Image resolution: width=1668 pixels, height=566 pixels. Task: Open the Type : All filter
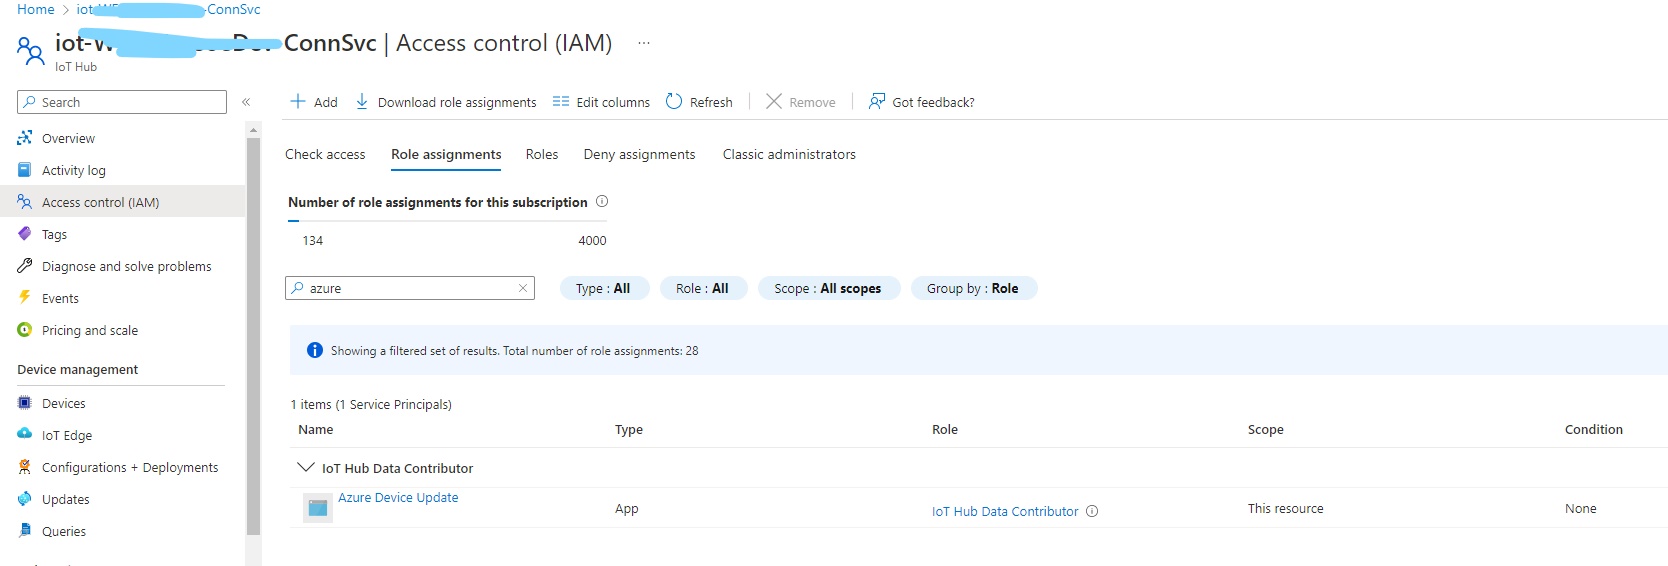603,288
